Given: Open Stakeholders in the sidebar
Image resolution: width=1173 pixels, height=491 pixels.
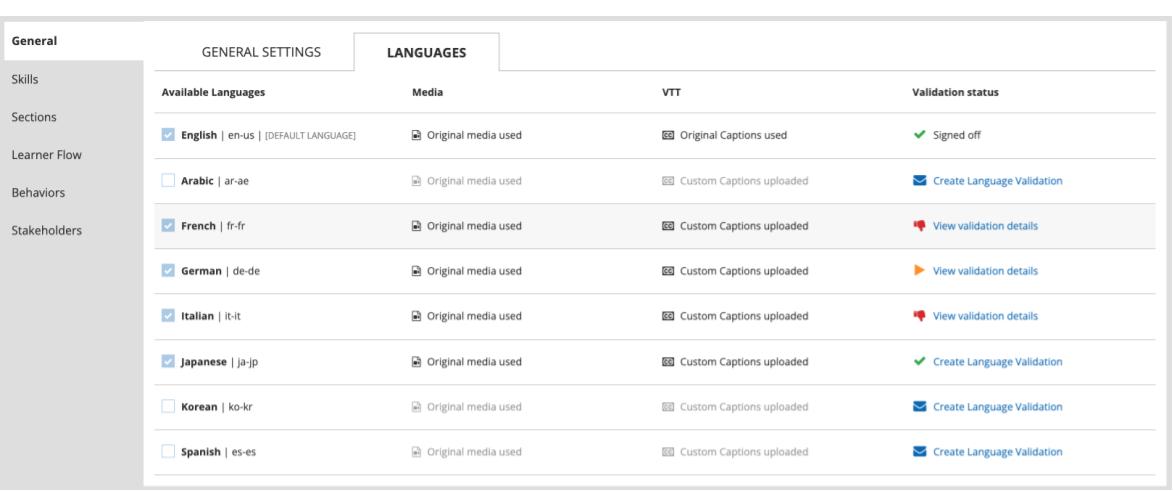Looking at the screenshot, I should [x=47, y=230].
